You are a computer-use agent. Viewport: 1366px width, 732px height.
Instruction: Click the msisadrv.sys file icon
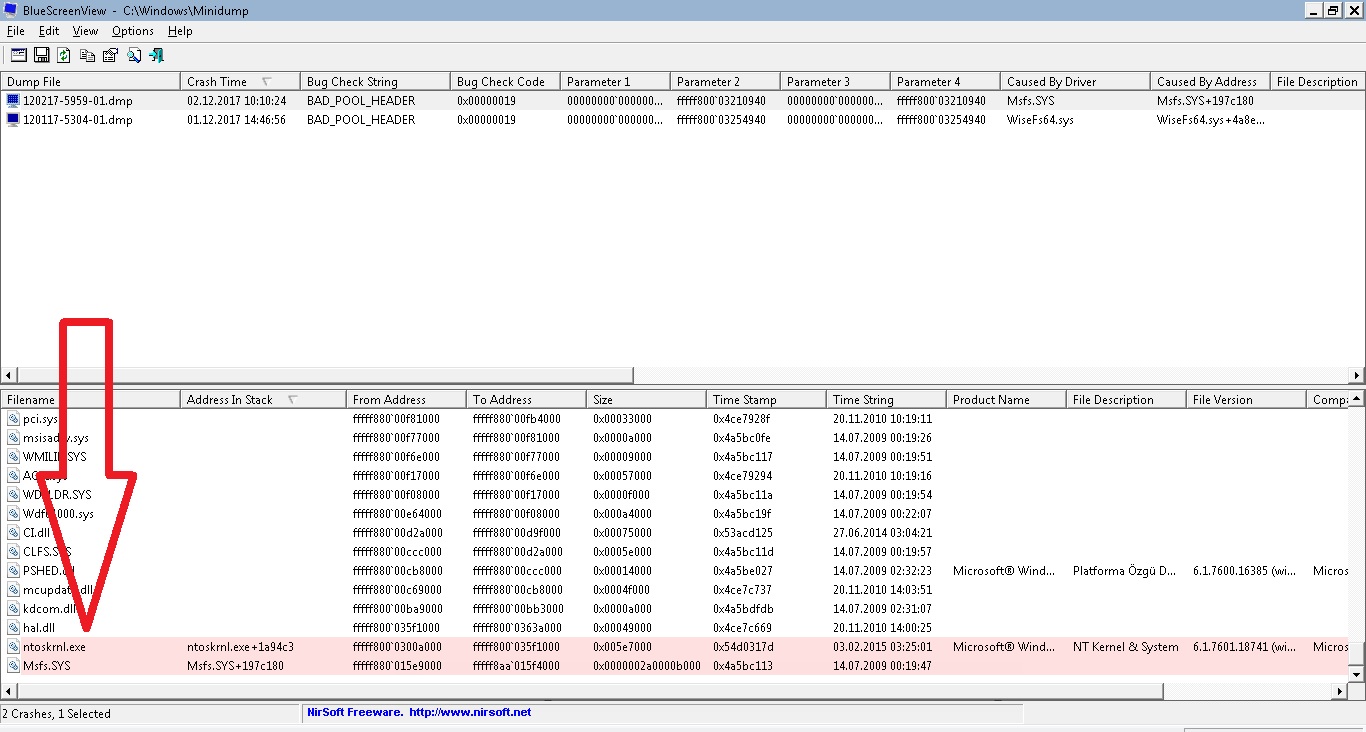point(13,438)
